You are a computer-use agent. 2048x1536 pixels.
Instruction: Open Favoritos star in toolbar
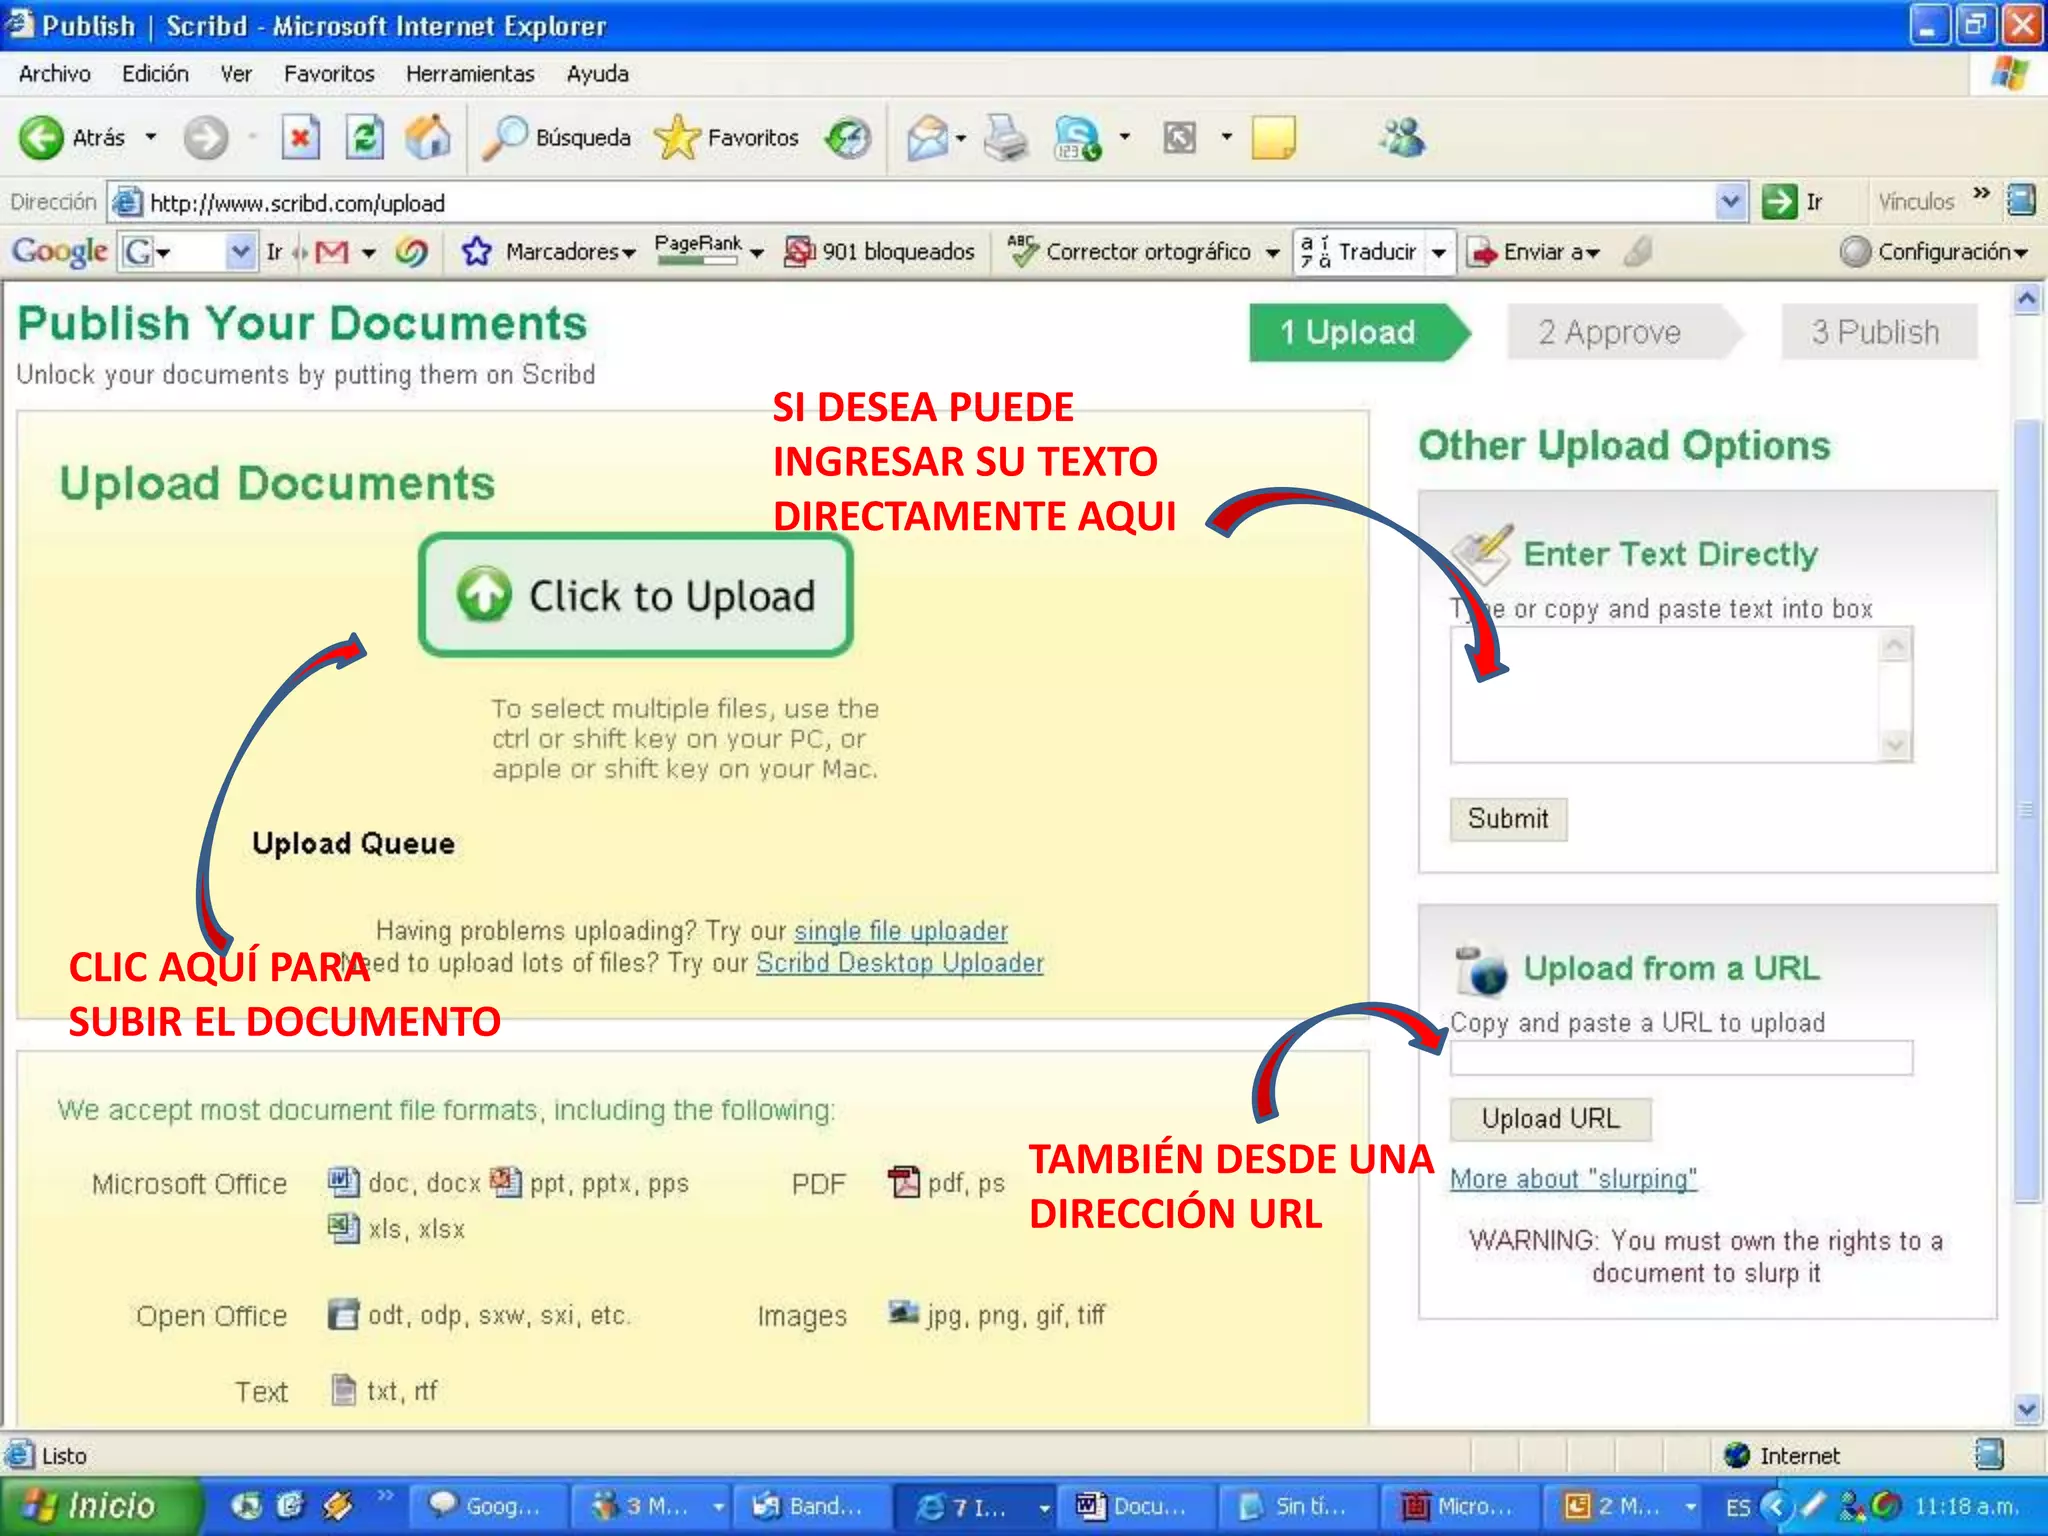point(727,138)
